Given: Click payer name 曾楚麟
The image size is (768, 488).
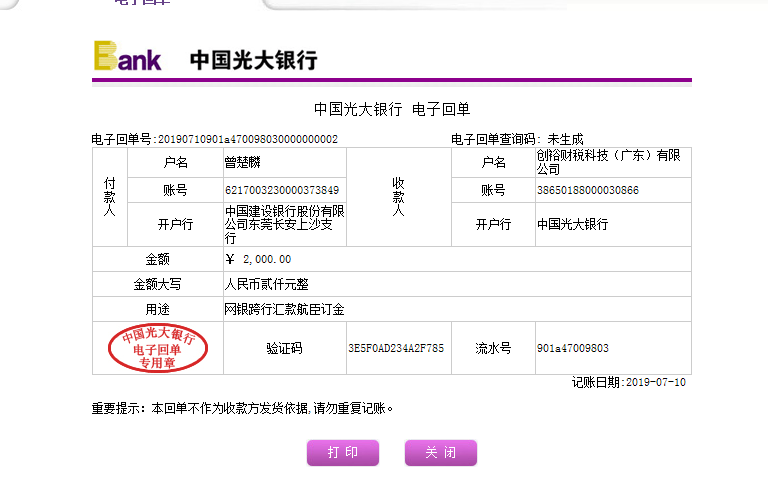Looking at the screenshot, I should pos(242,162).
